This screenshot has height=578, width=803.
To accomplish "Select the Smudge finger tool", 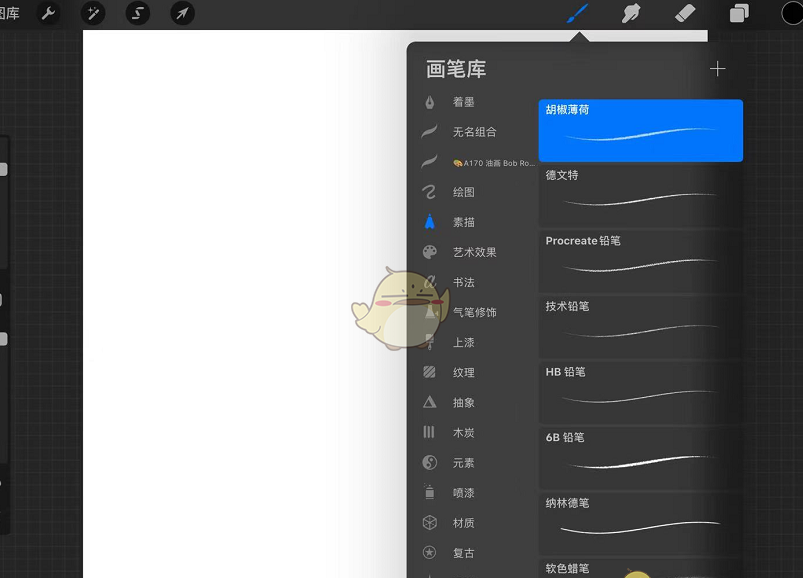I will pos(631,13).
